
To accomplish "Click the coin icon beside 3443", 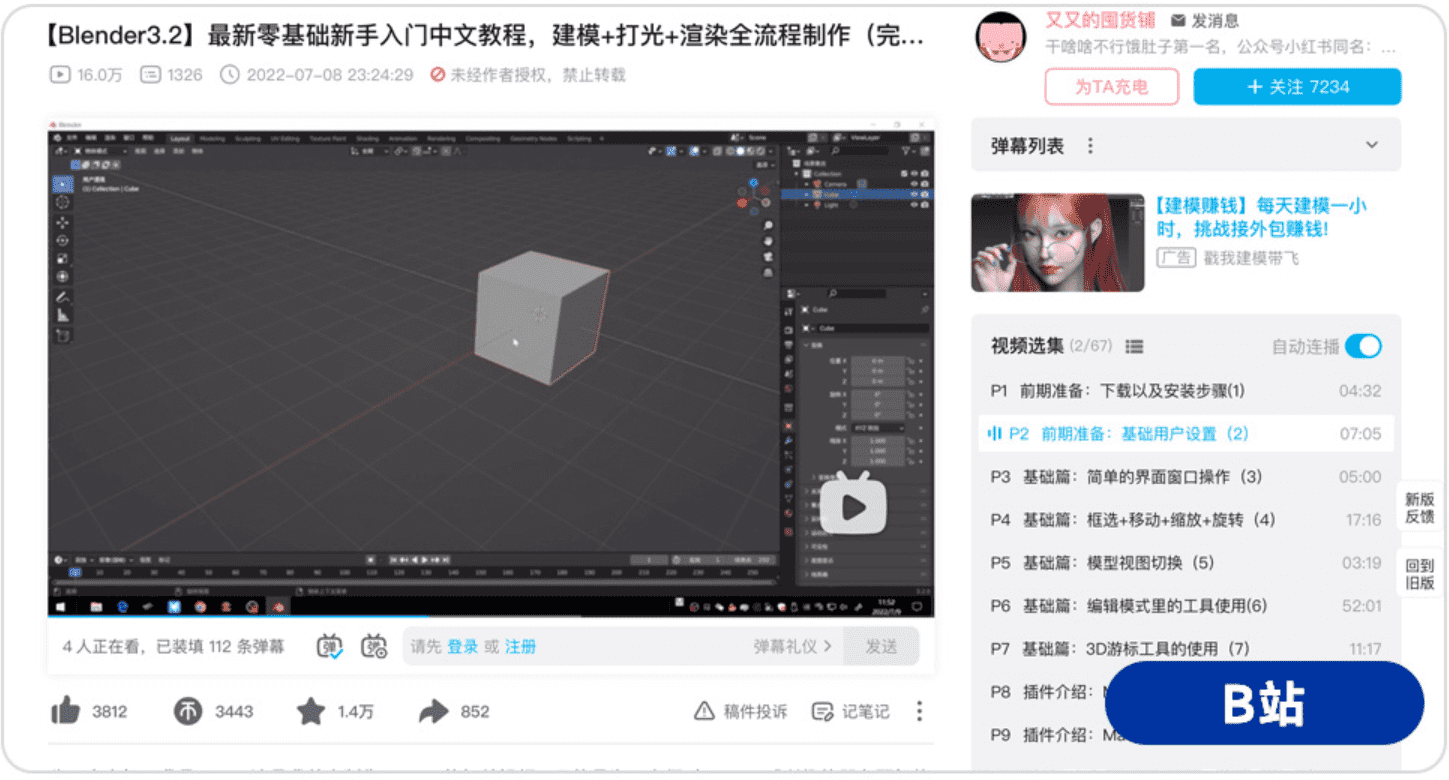I will tap(188, 711).
